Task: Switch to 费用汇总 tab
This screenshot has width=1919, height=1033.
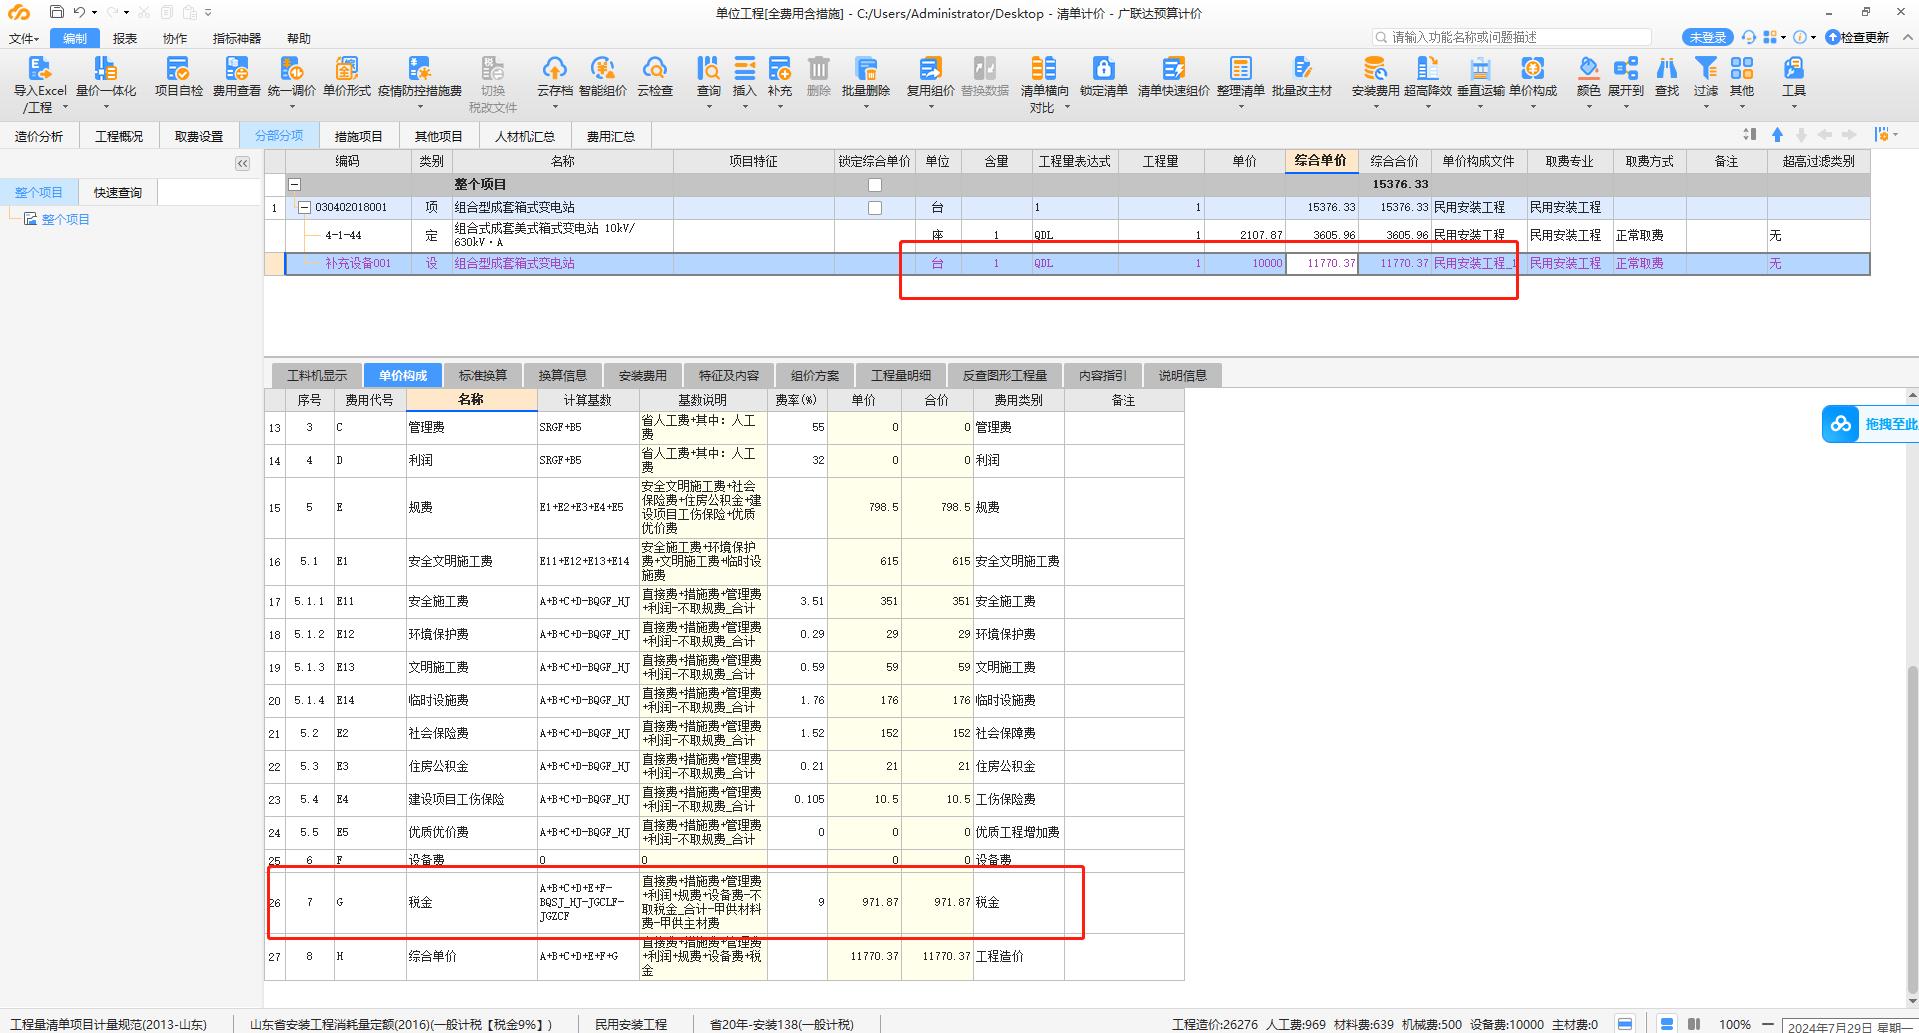Action: click(611, 136)
